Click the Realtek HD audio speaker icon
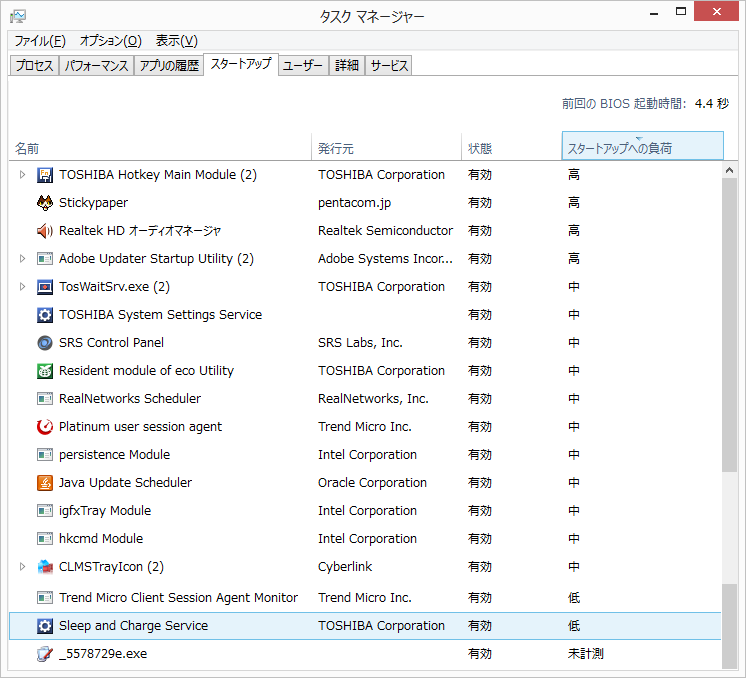The width and height of the screenshot is (750, 680). [x=44, y=231]
